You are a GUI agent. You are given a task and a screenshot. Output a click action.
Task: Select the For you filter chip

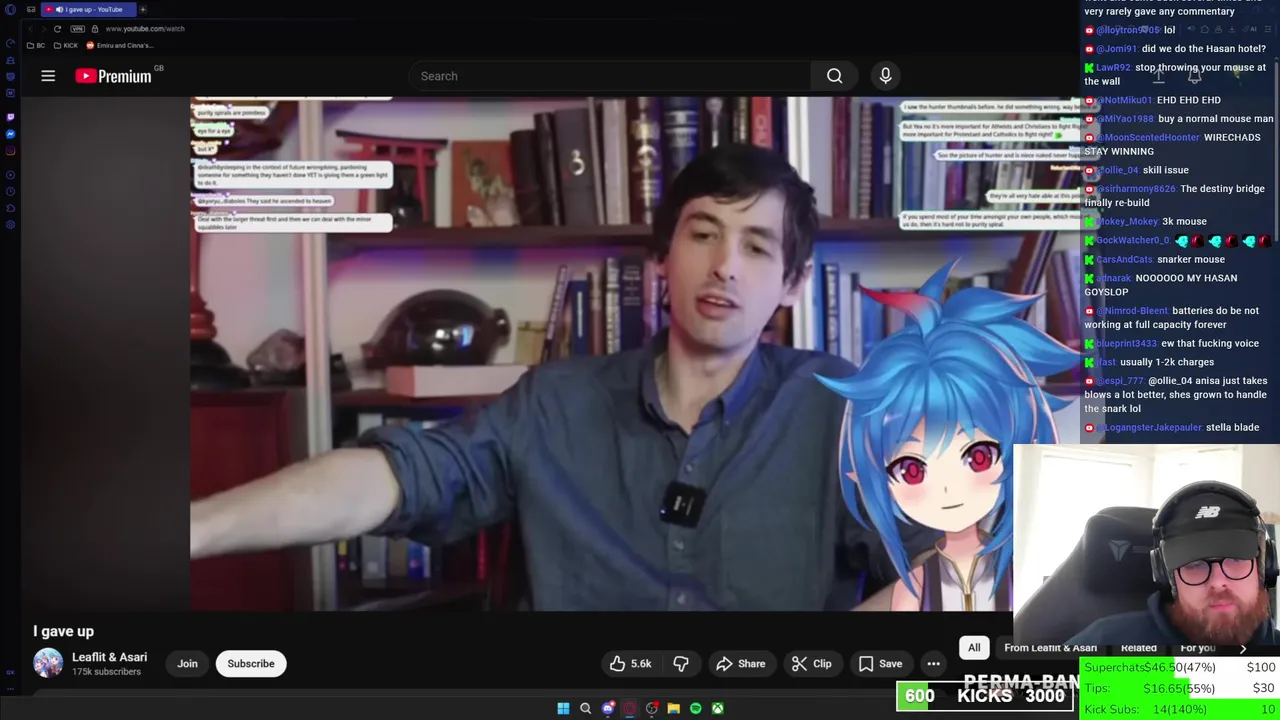click(1197, 648)
